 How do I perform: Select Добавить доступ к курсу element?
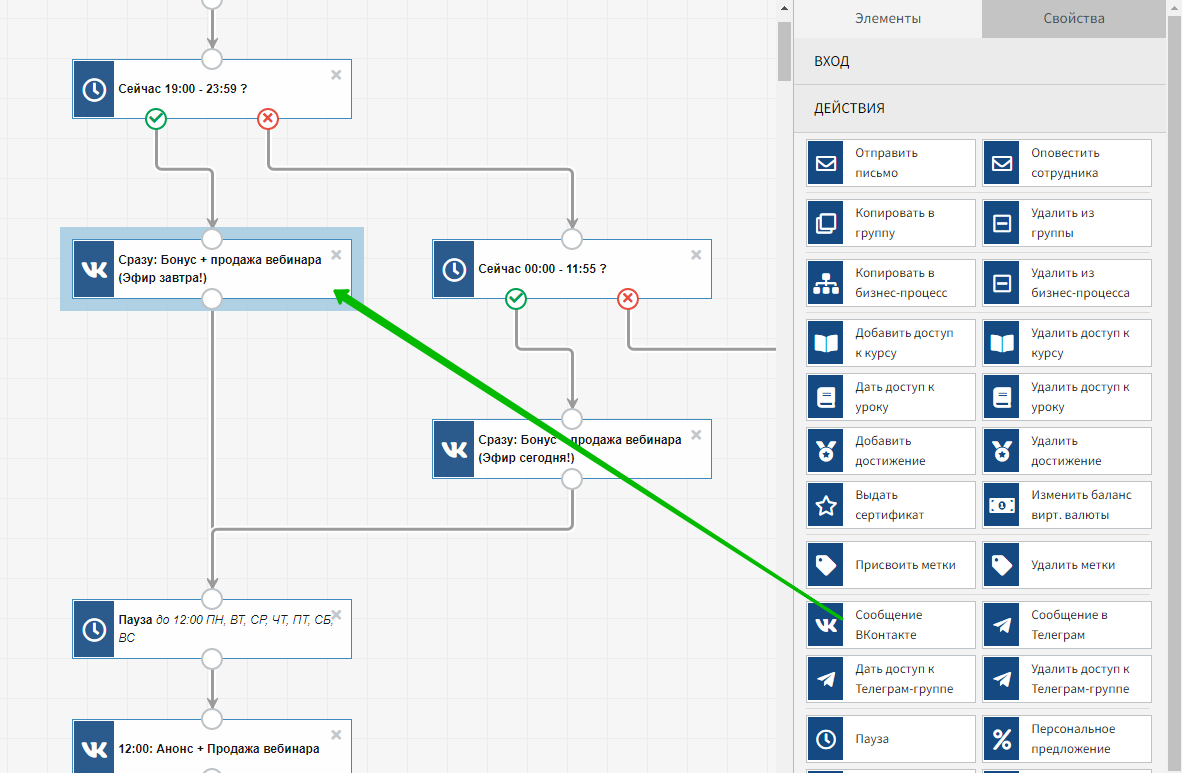(x=891, y=343)
